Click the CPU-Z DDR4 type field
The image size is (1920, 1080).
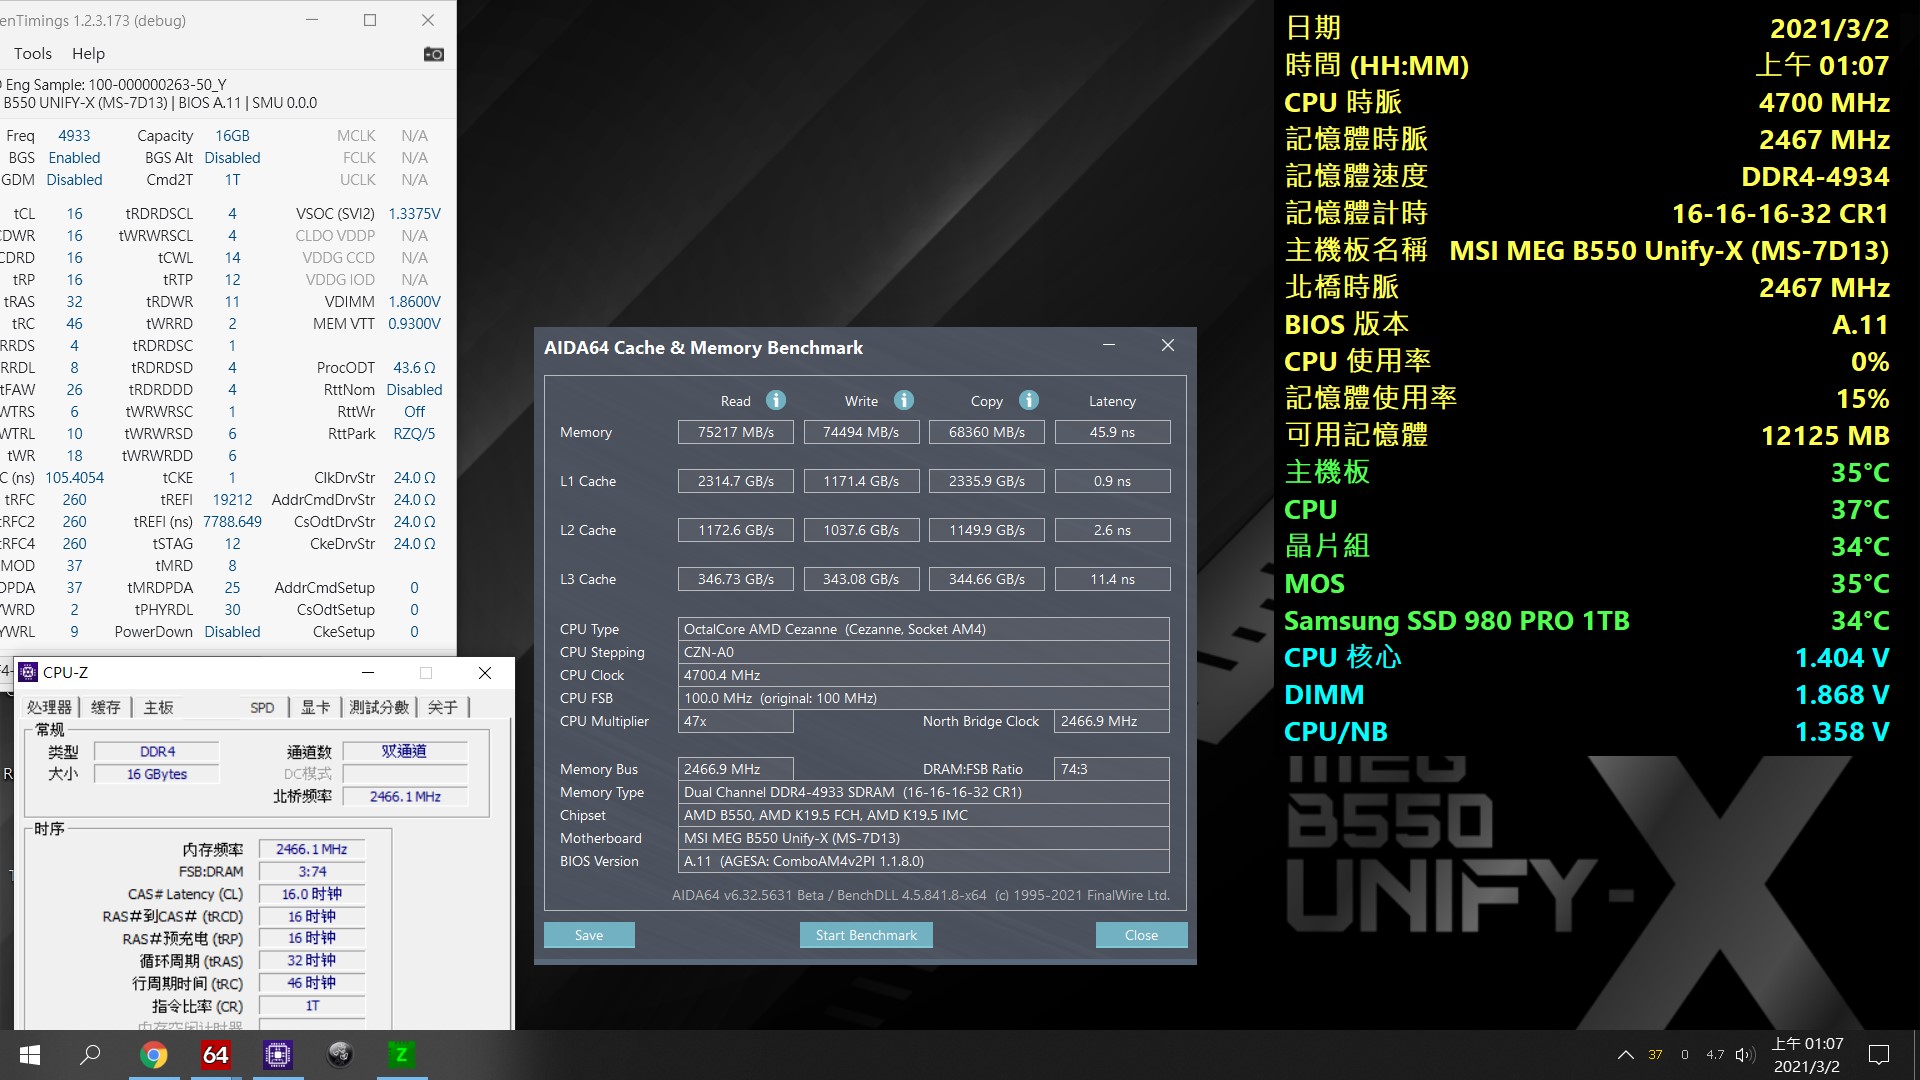[157, 751]
